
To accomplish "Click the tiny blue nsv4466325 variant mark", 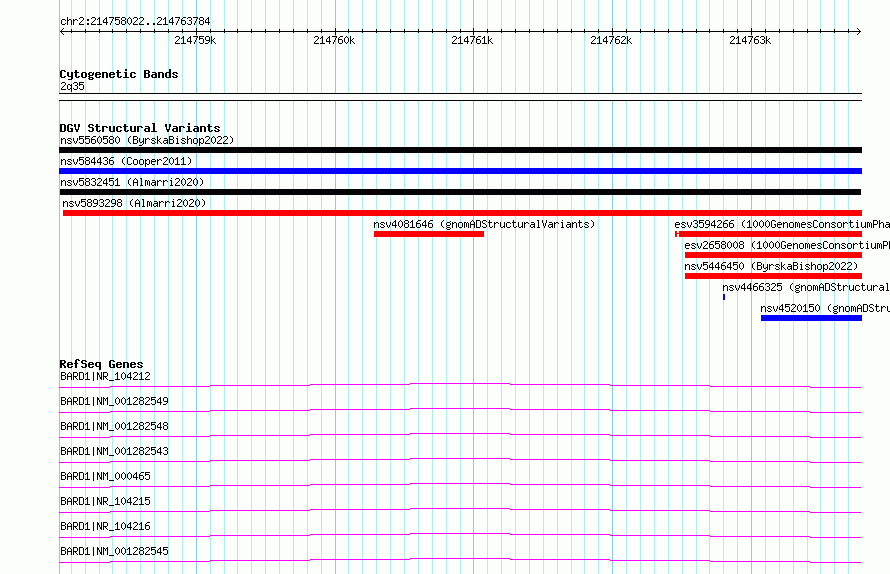I will [724, 297].
